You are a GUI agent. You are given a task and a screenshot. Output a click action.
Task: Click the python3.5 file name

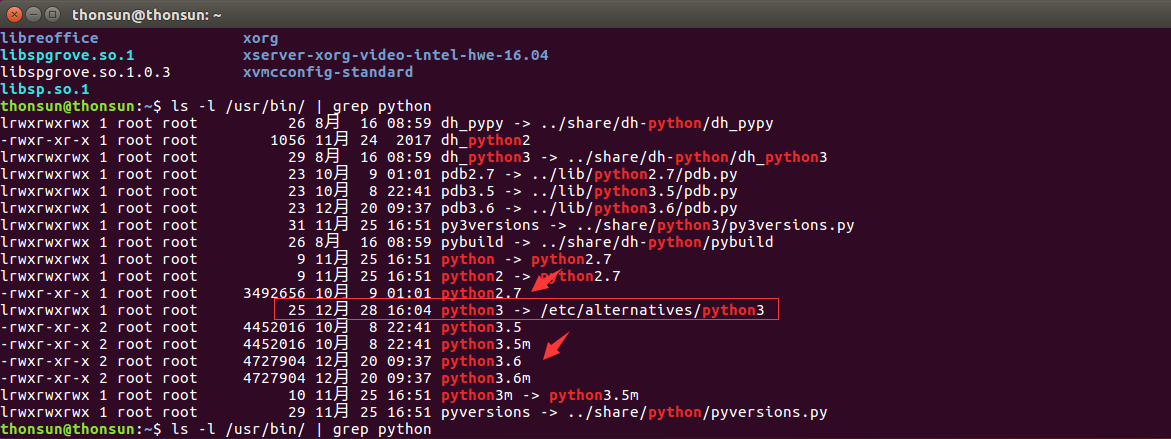(x=482, y=328)
